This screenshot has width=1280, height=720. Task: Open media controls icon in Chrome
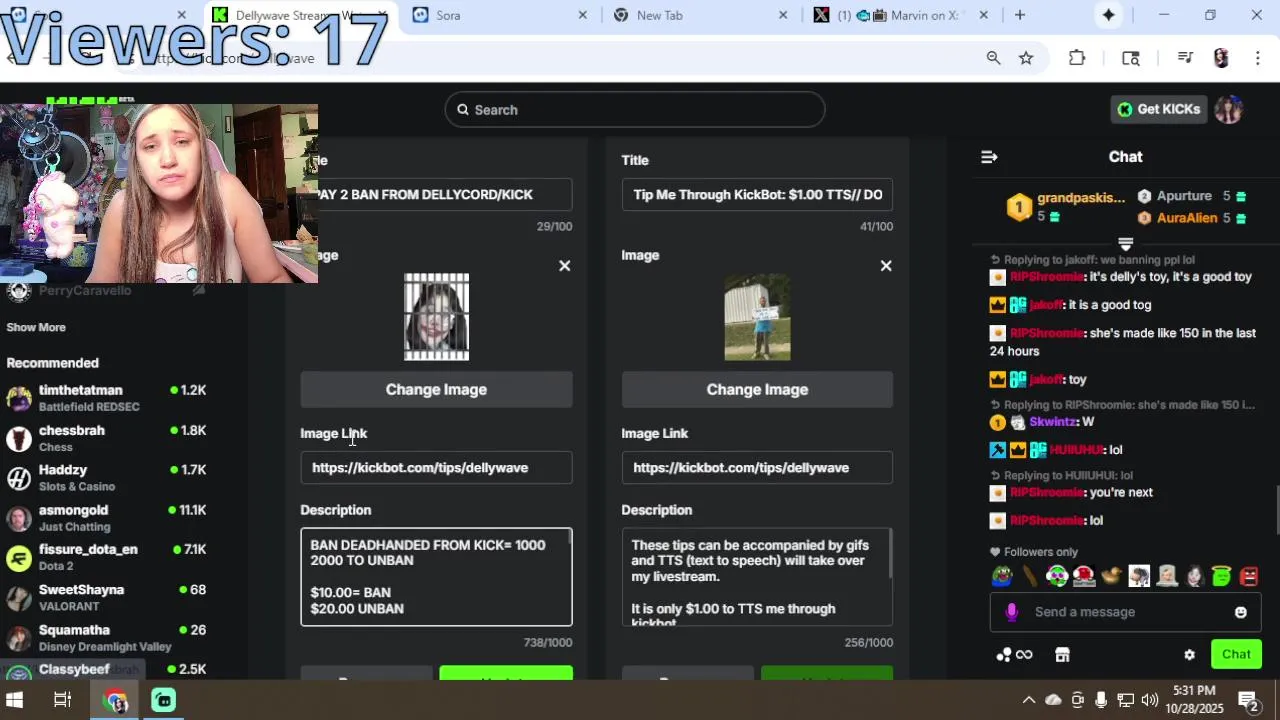1185,58
